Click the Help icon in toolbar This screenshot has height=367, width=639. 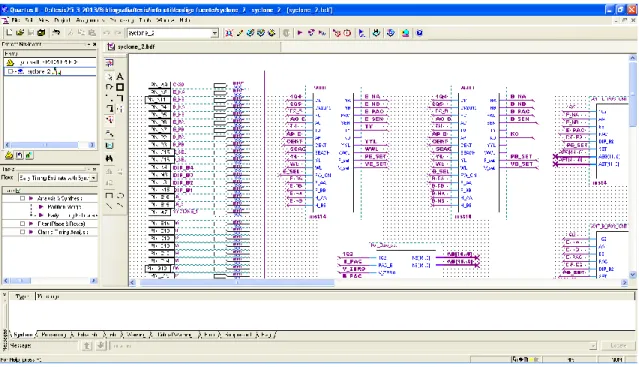point(419,33)
